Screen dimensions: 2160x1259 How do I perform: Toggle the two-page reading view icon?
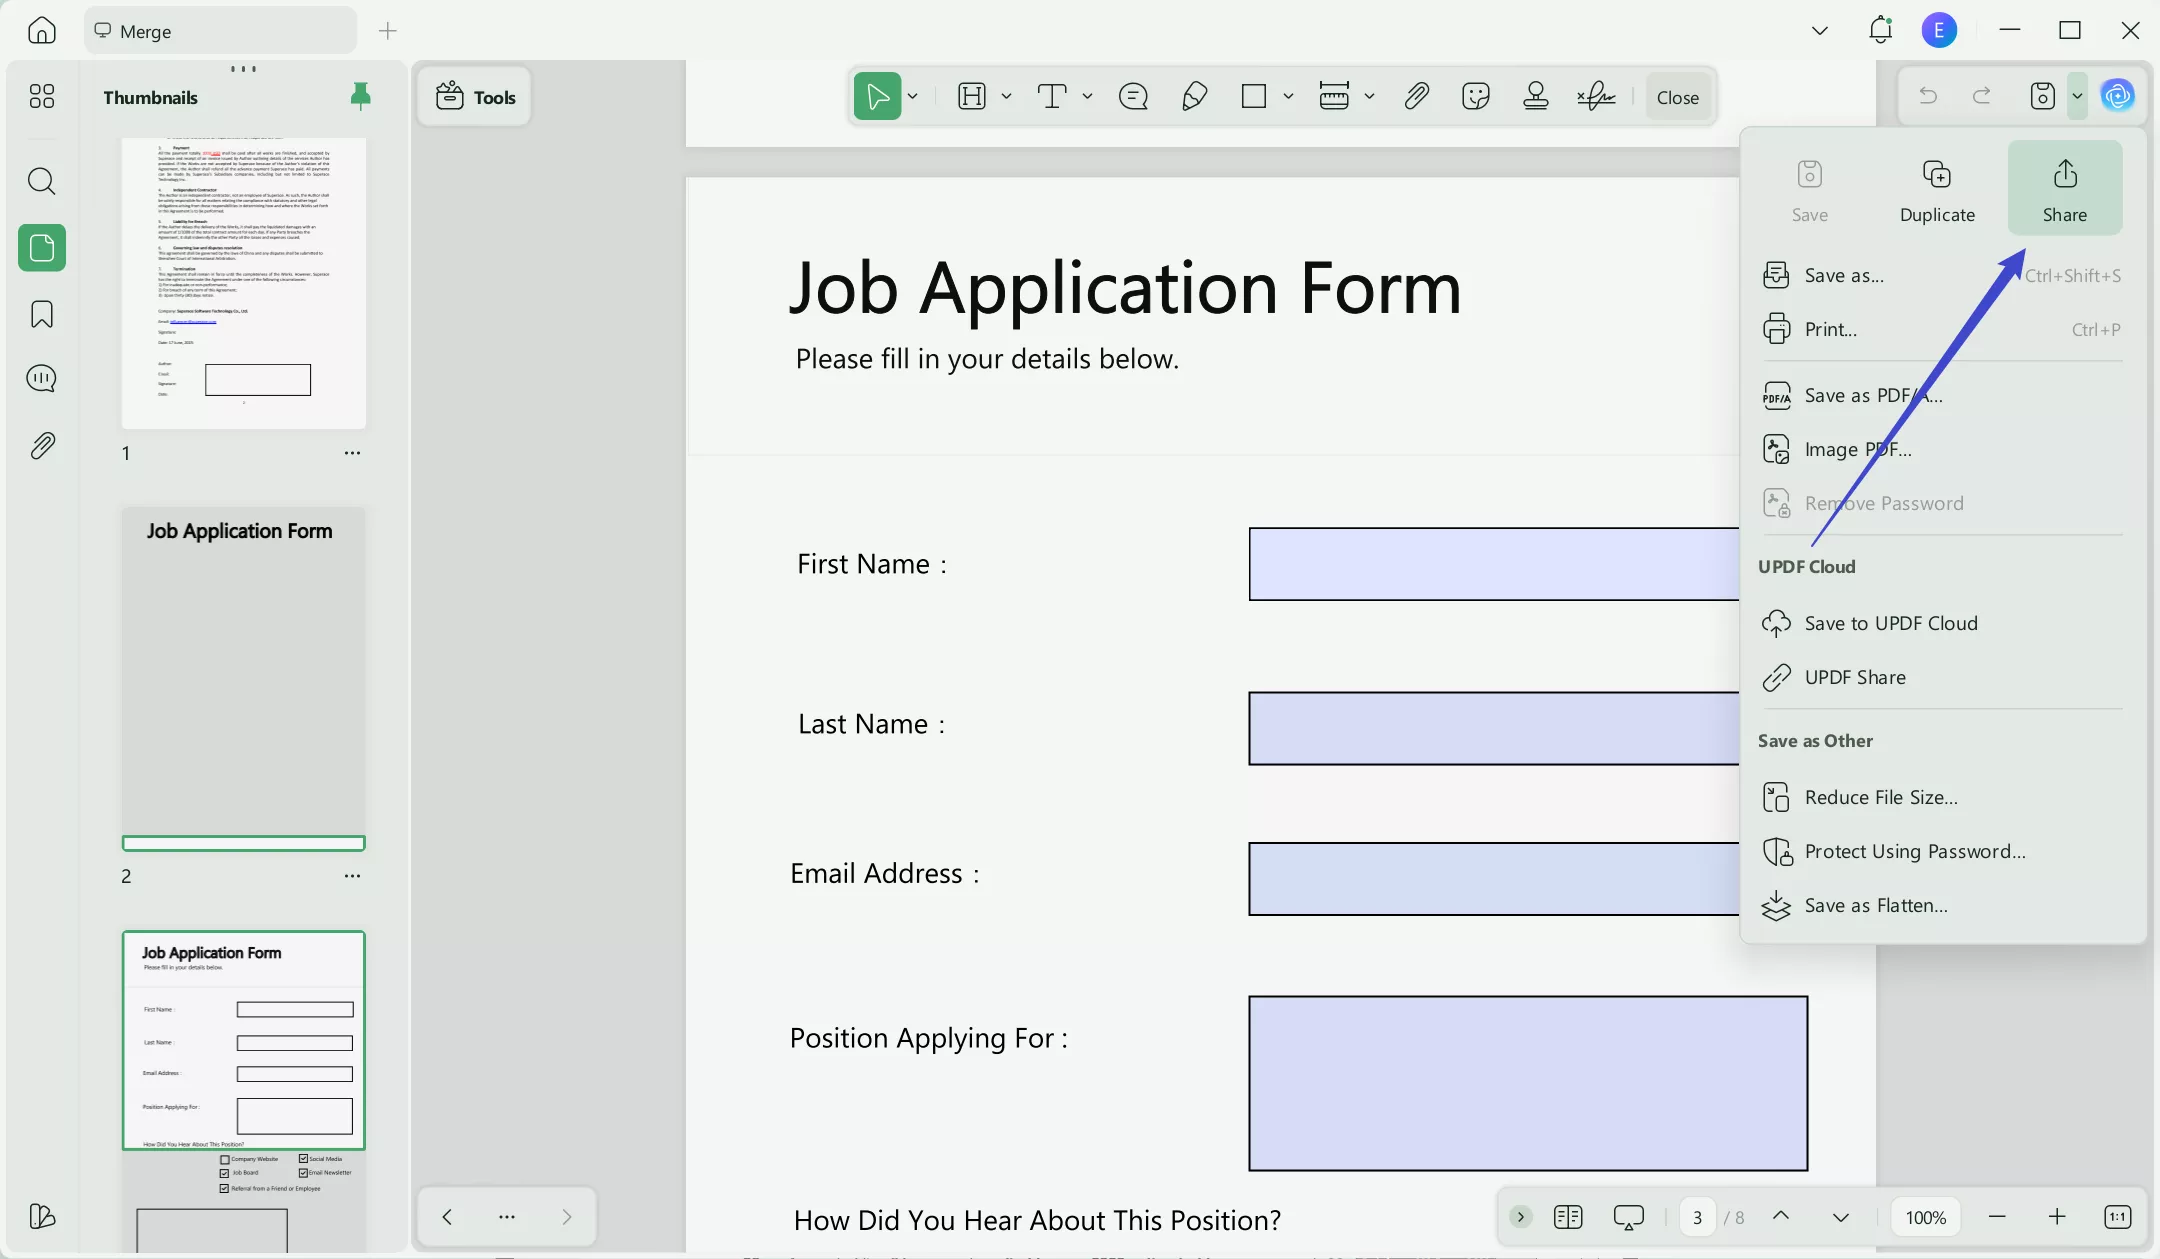click(x=1567, y=1217)
